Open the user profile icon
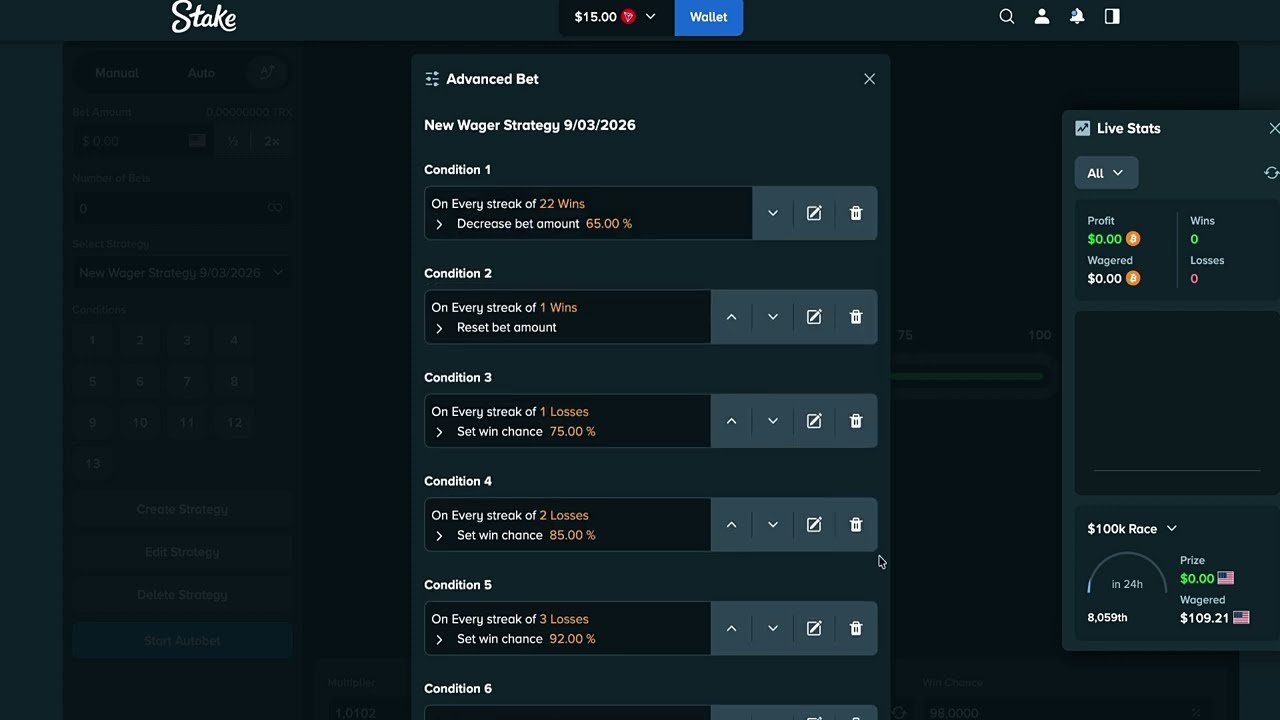This screenshot has width=1280, height=720. click(1042, 17)
